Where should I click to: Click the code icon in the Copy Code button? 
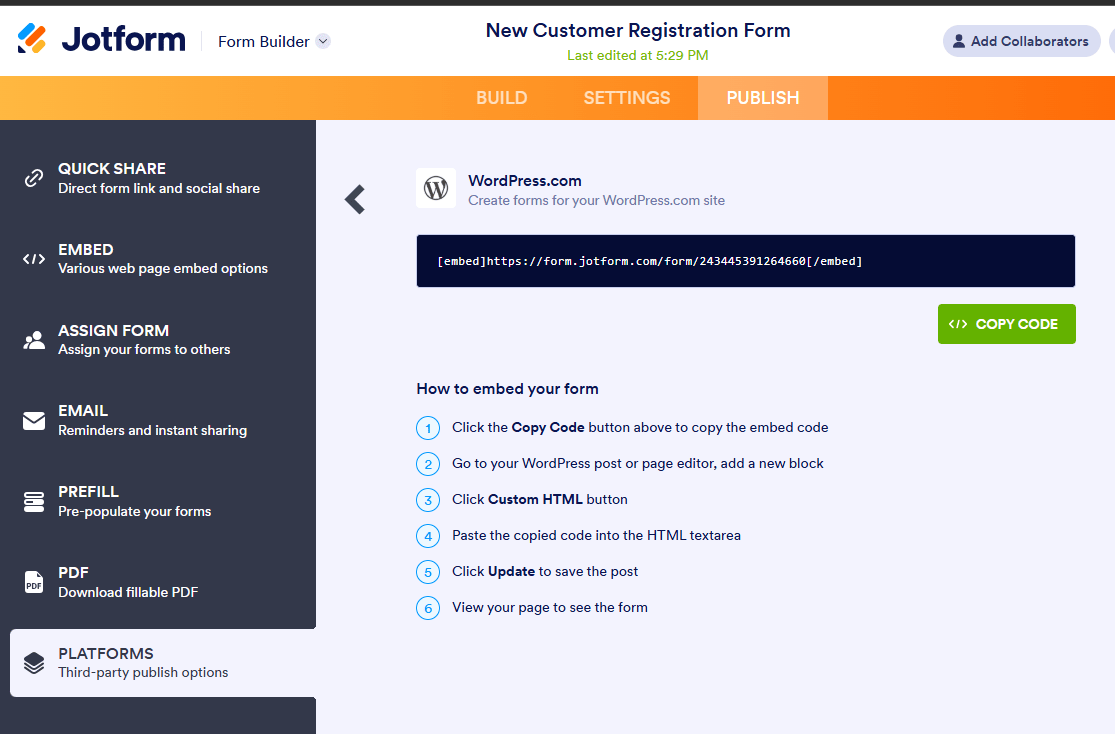pyautogui.click(x=958, y=324)
